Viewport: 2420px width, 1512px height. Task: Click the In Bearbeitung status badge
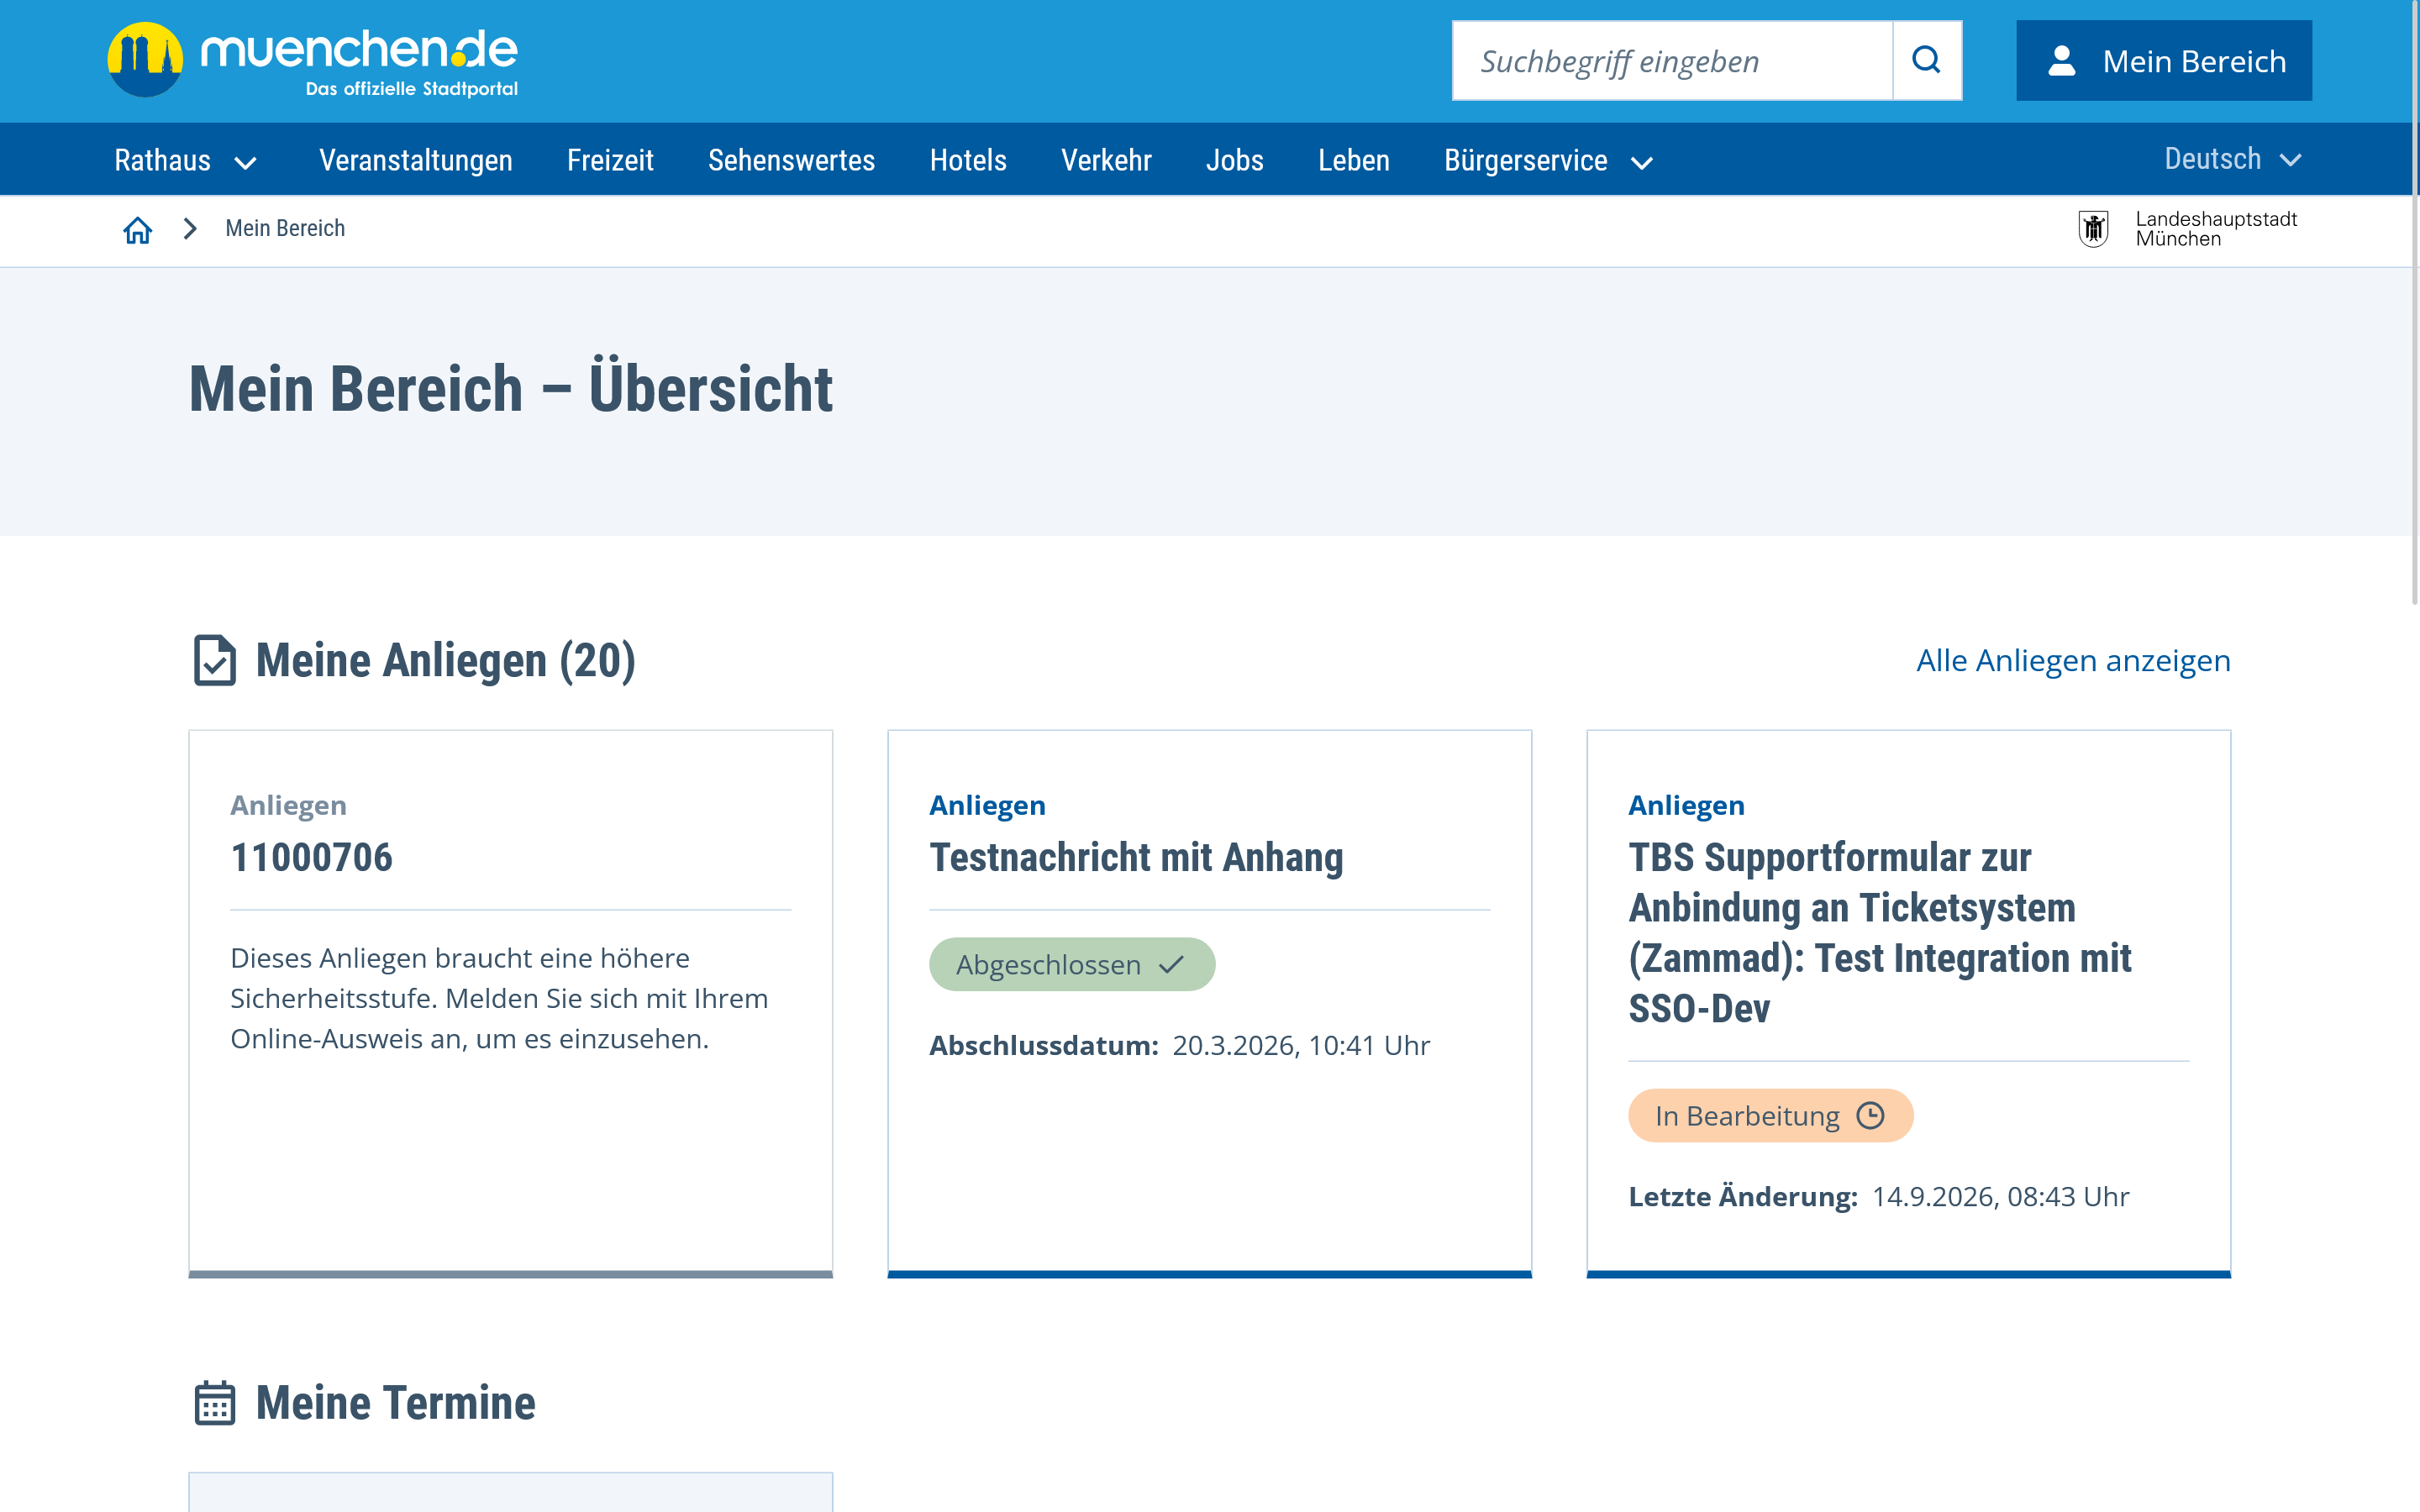point(1770,1116)
